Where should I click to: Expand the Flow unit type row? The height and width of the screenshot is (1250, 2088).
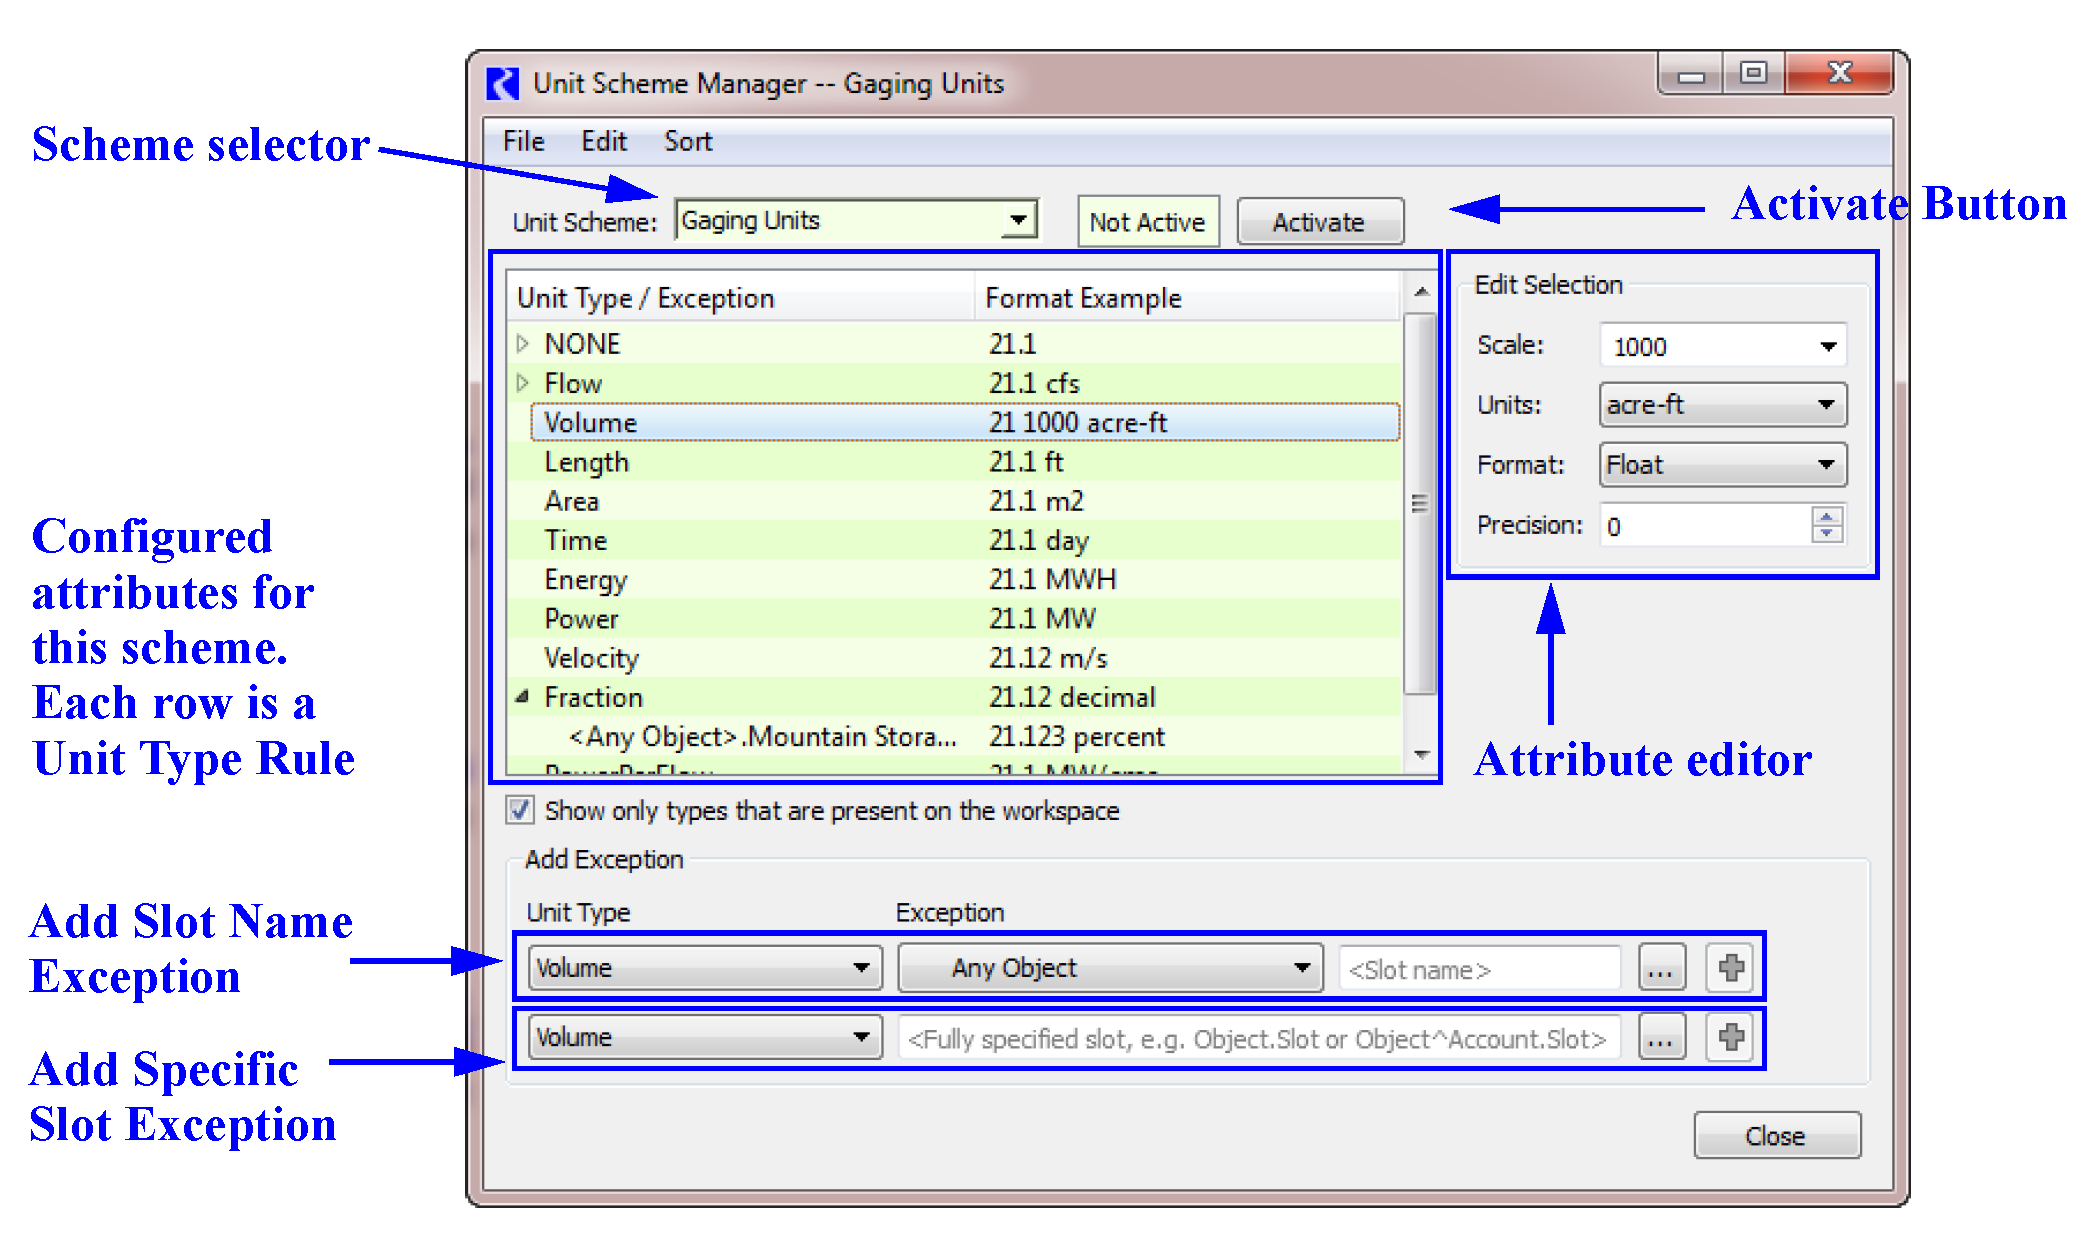[x=523, y=383]
